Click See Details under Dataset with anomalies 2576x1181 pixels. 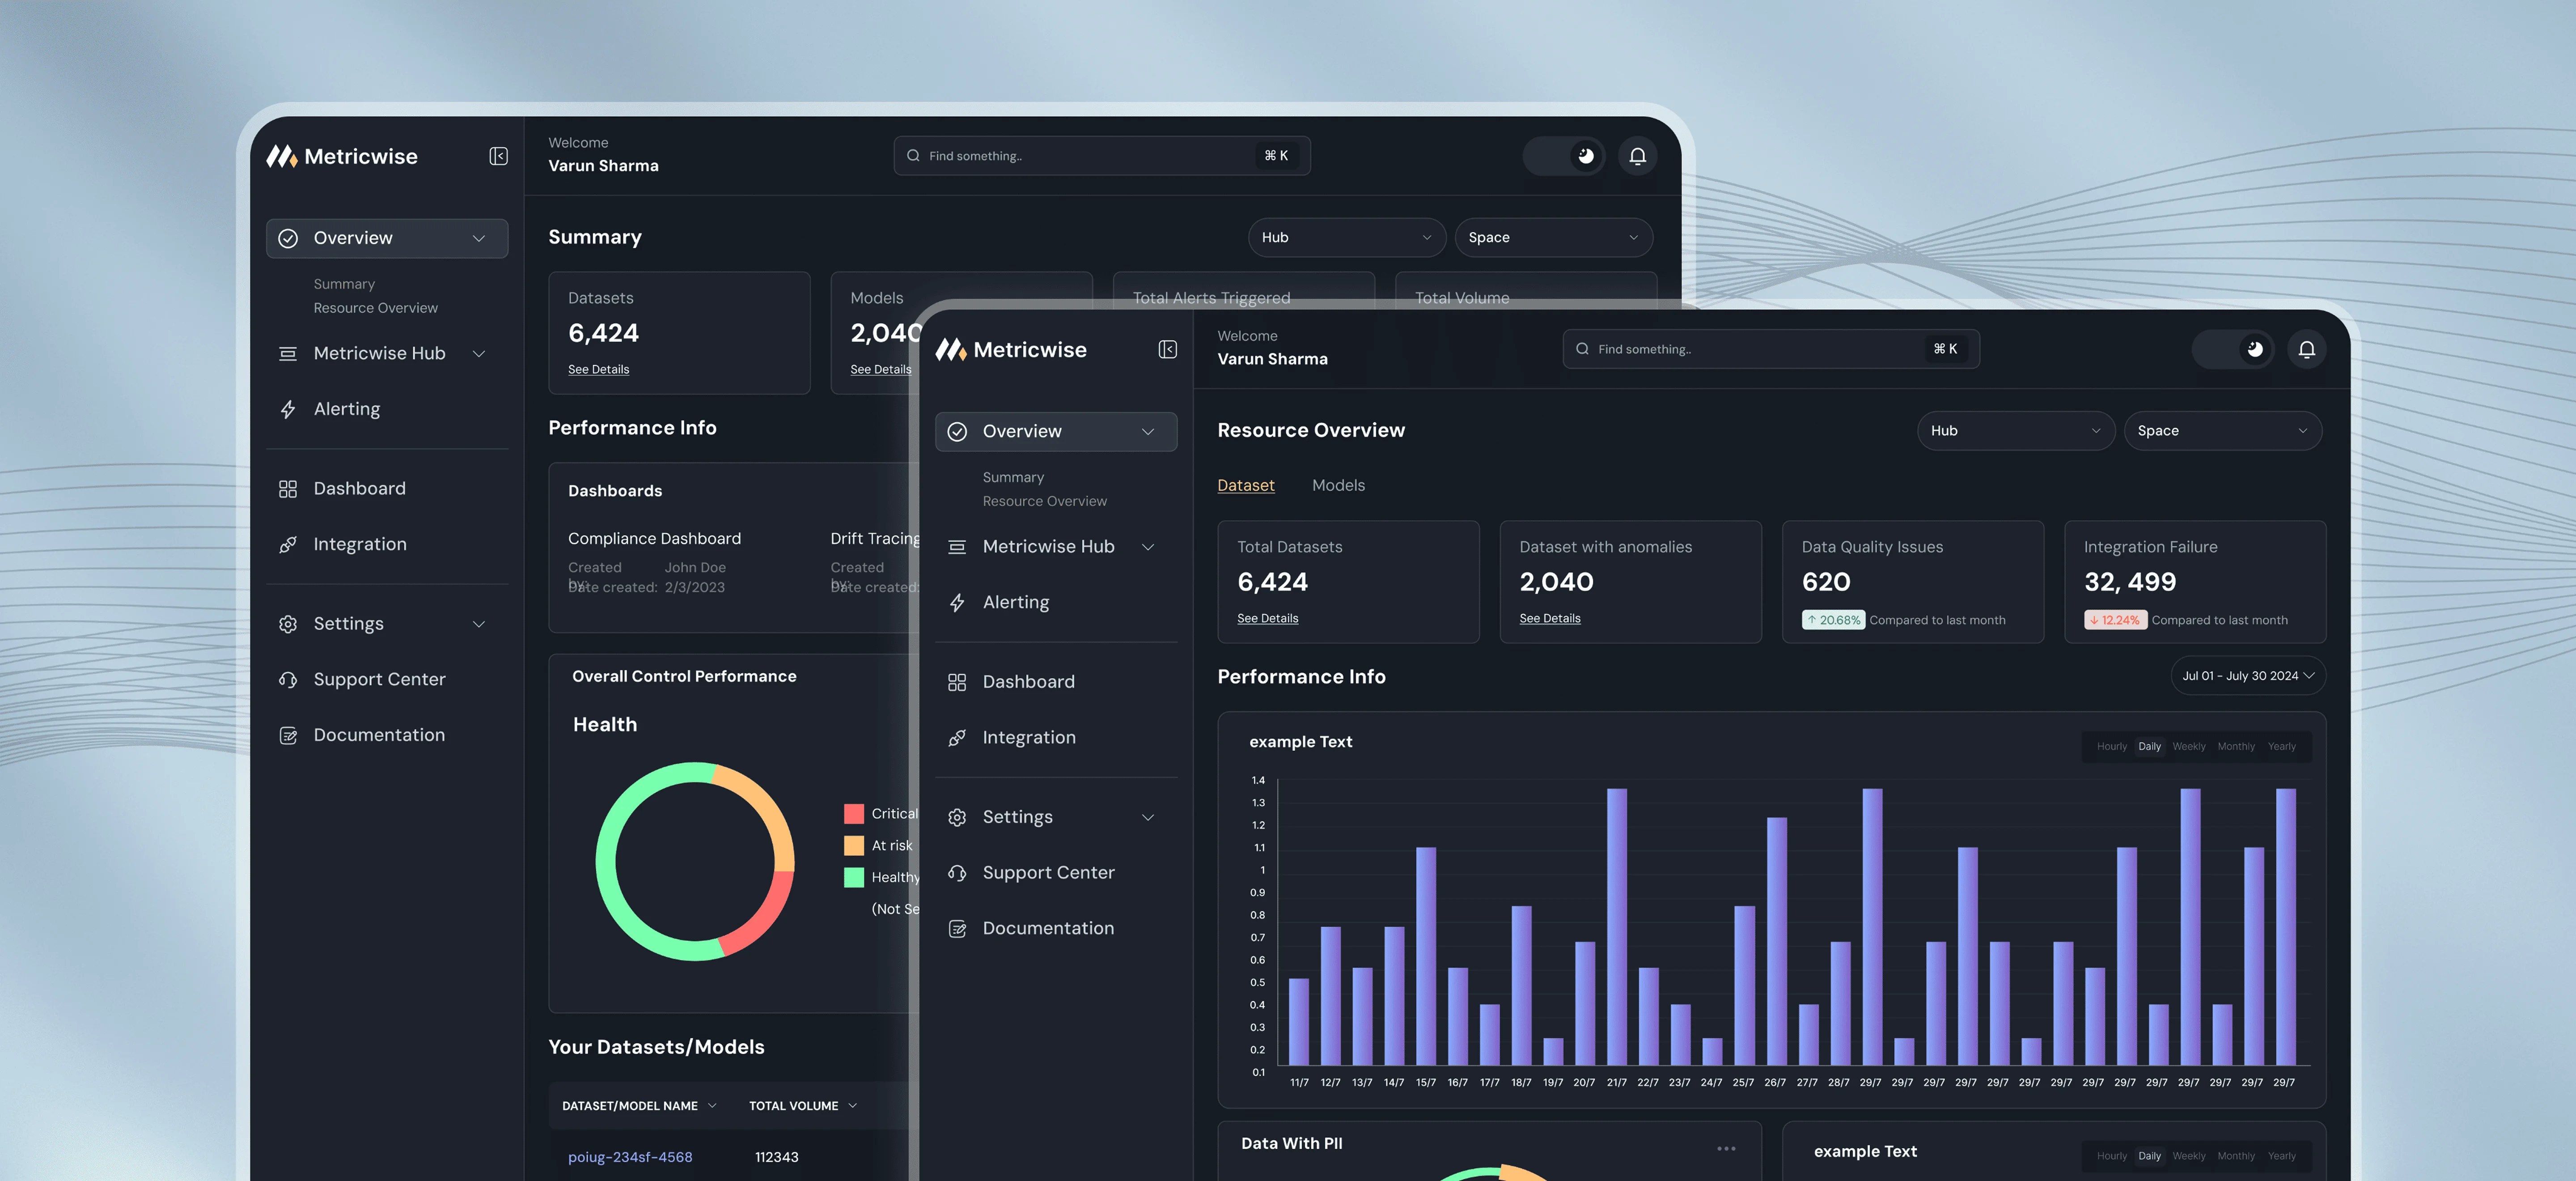pyautogui.click(x=1549, y=619)
